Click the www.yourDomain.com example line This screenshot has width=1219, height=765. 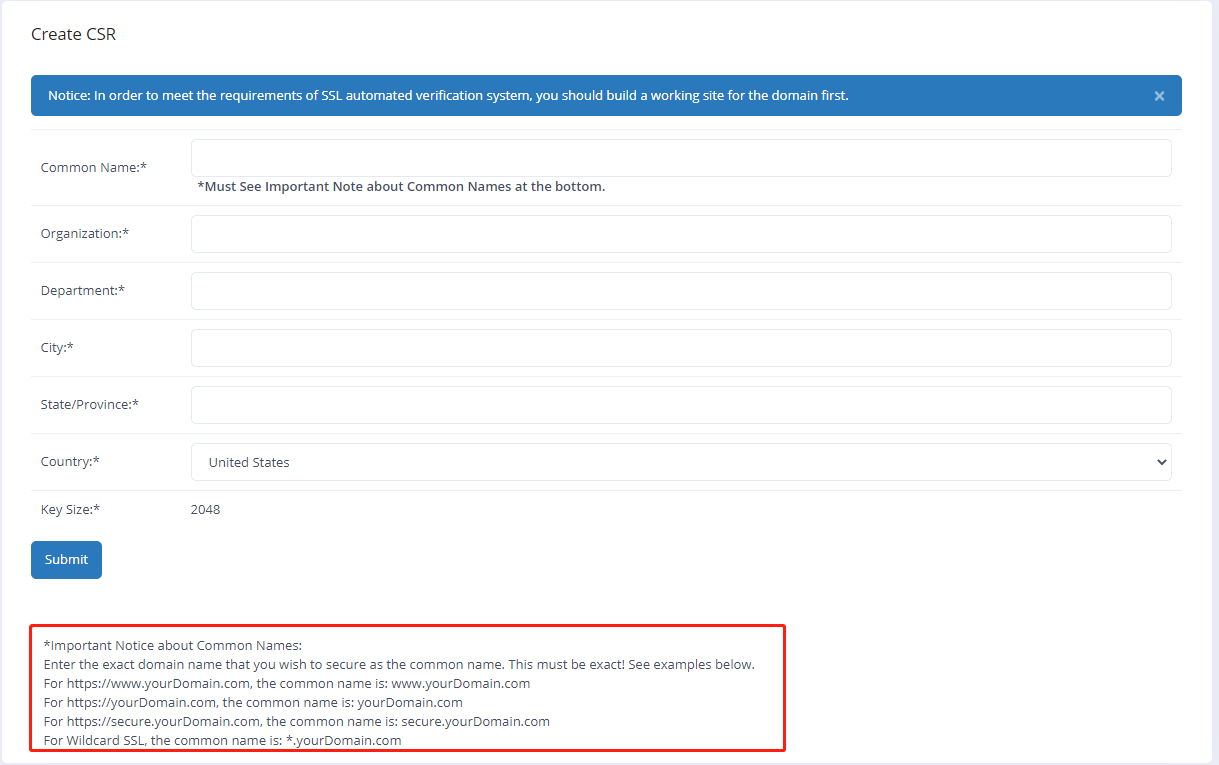286,683
